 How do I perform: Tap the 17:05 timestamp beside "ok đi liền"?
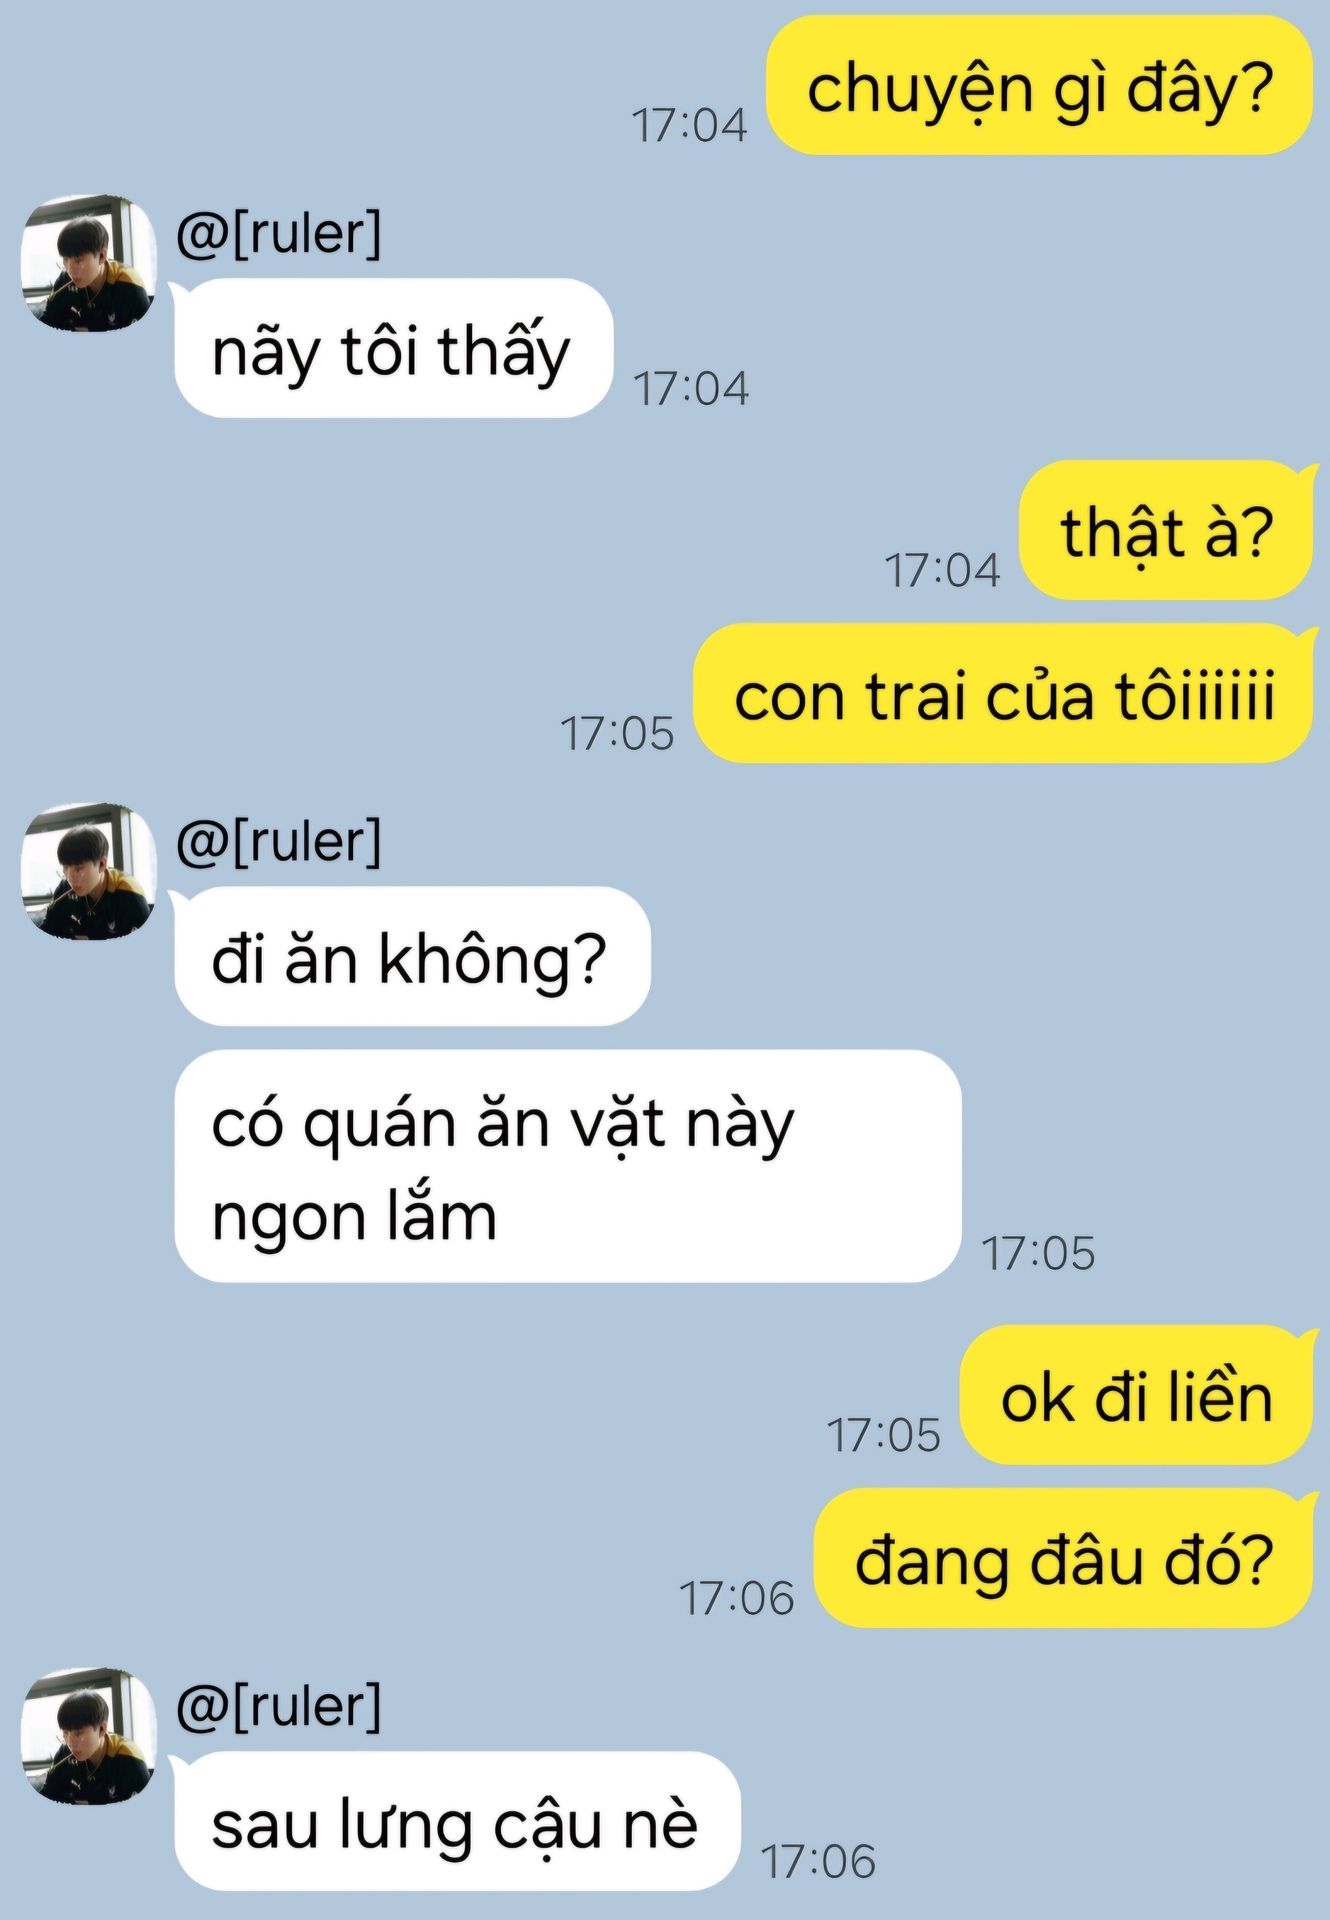[883, 1435]
